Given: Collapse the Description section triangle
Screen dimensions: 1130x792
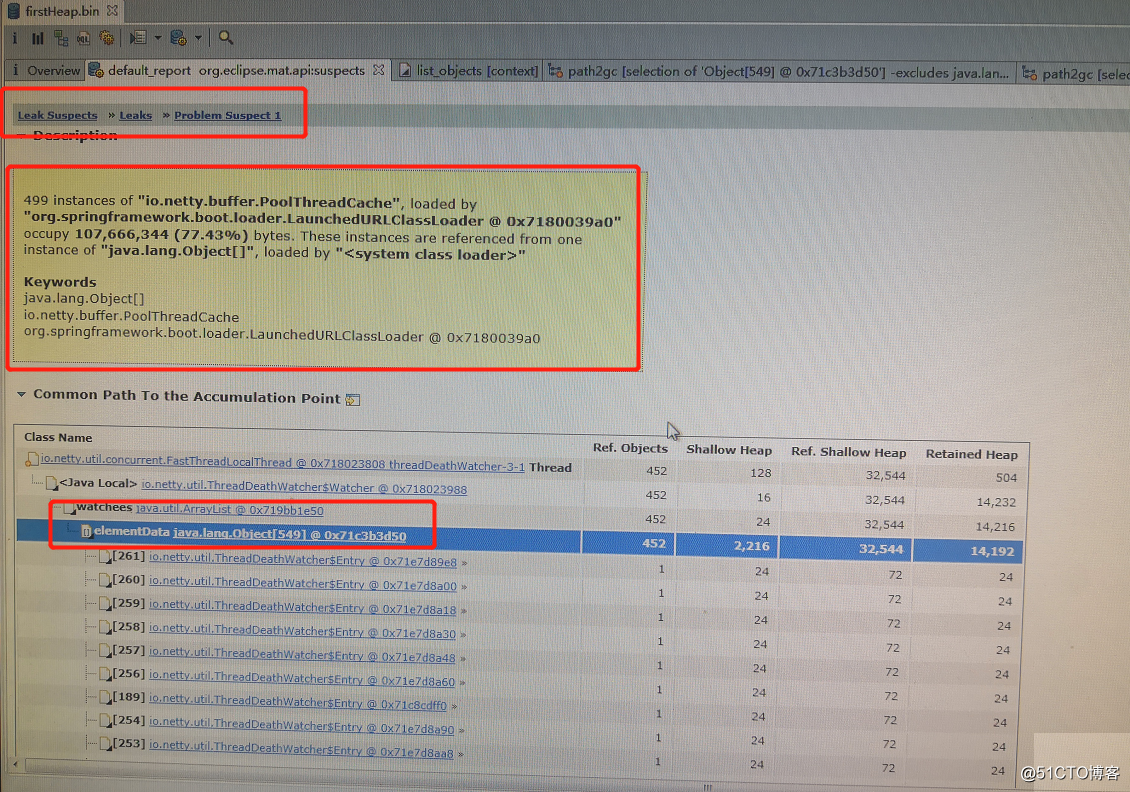Looking at the screenshot, I should [22, 135].
